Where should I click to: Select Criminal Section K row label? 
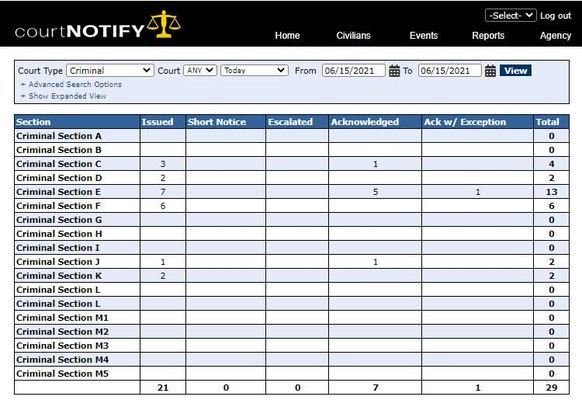coord(59,276)
